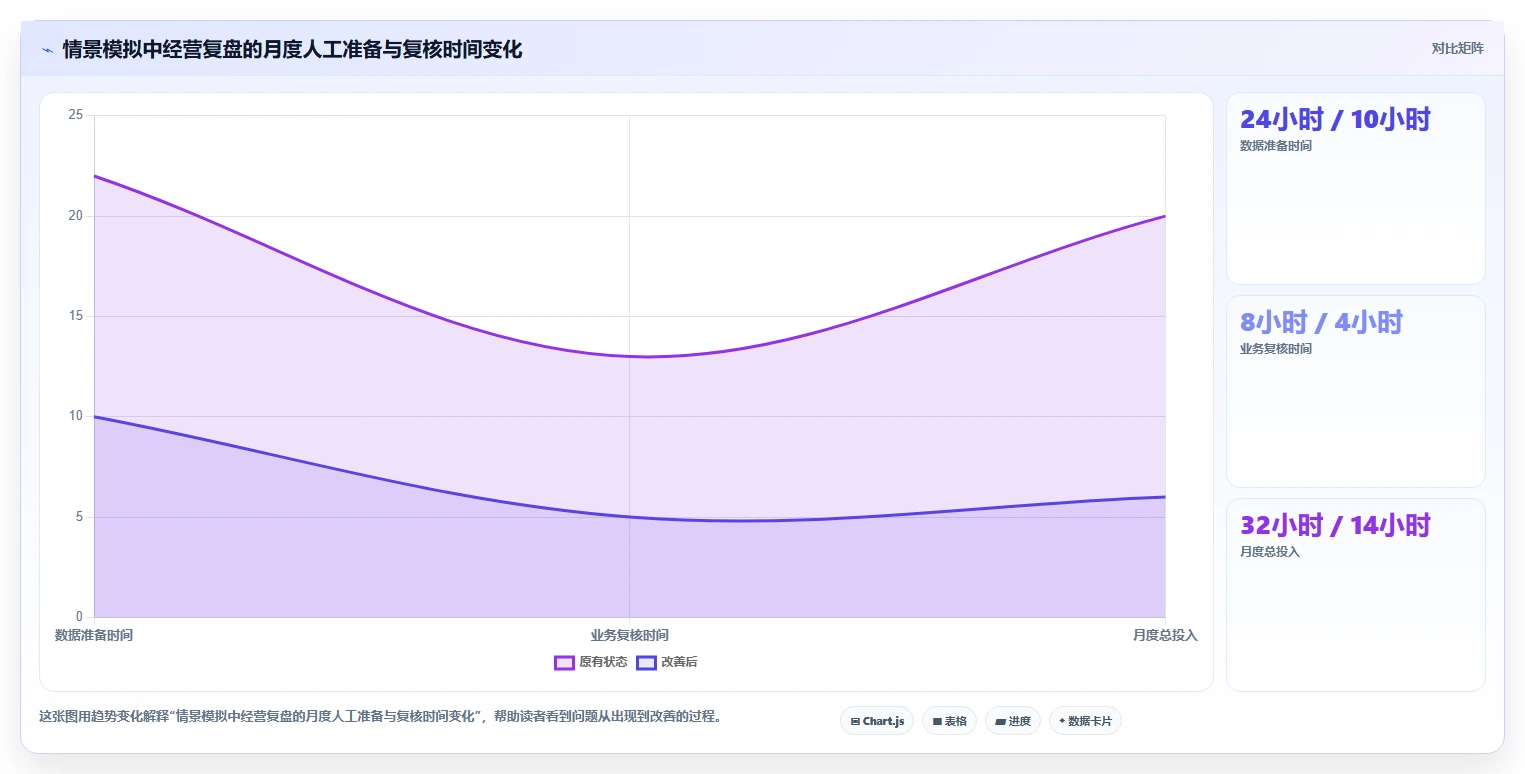The image size is (1525, 774).
Task: Open the 8小时 / 4小时 data card
Action: pyautogui.click(x=1356, y=391)
